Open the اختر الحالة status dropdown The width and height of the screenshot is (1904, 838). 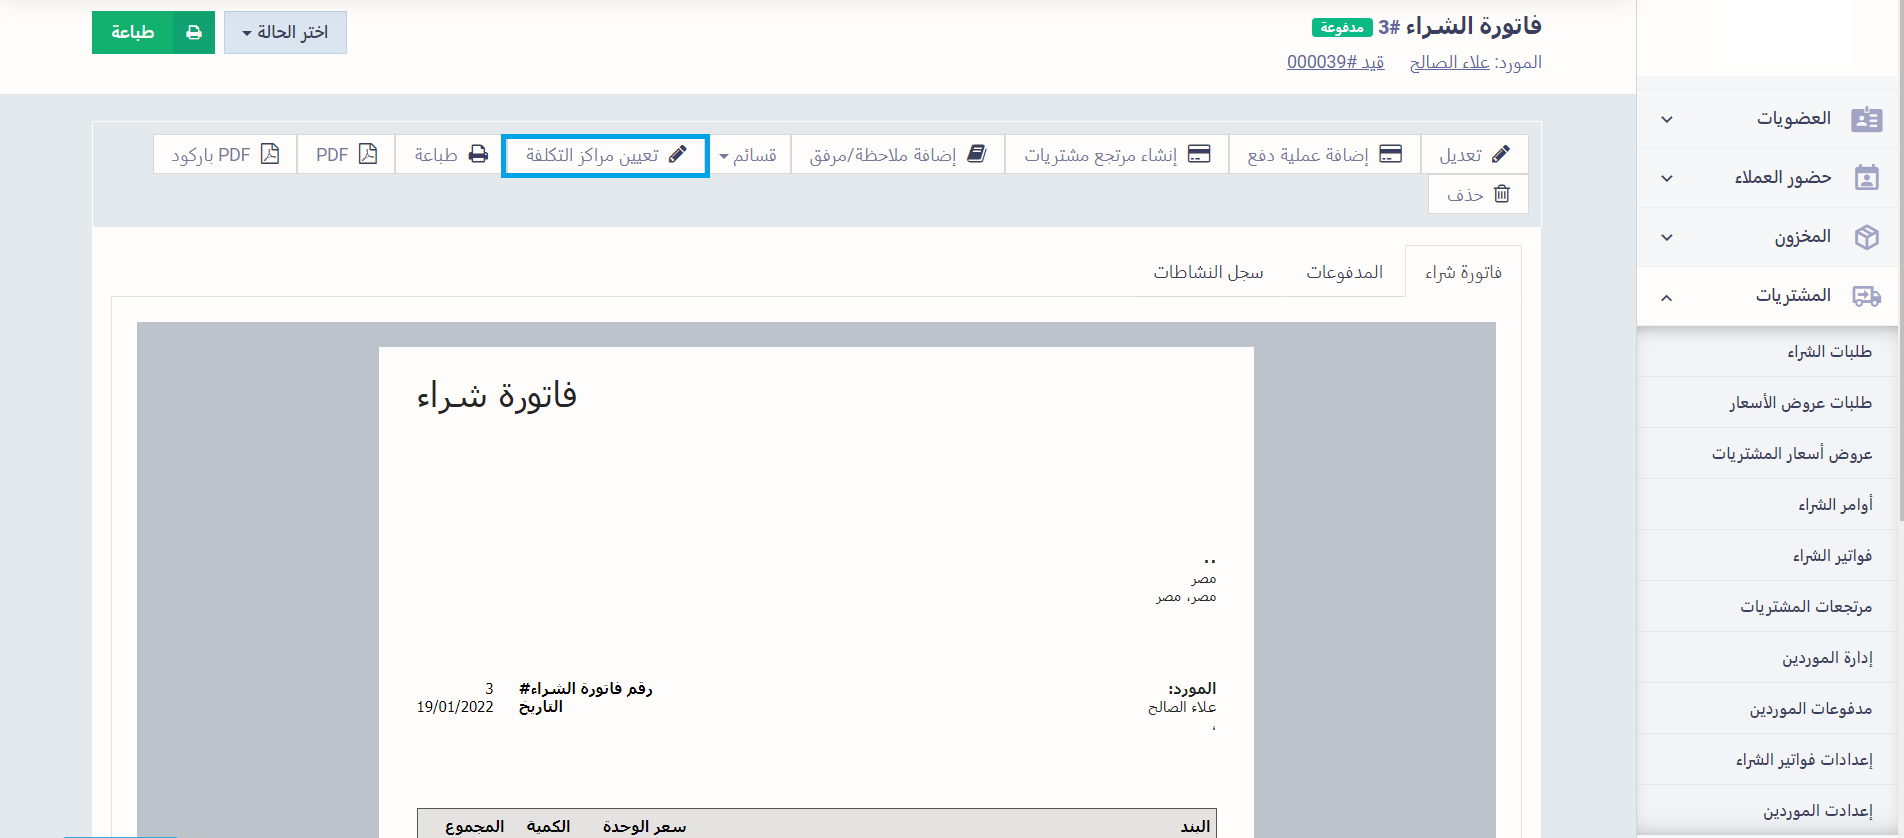(285, 33)
